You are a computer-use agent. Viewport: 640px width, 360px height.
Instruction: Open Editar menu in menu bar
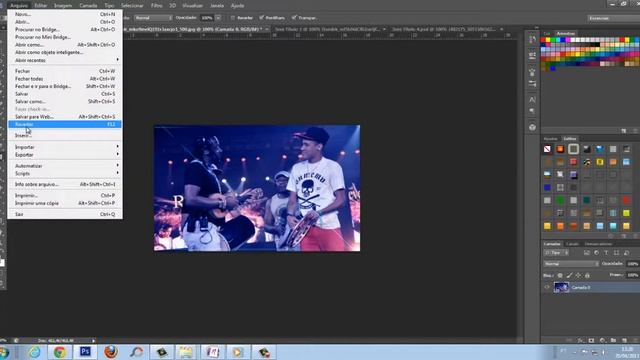(40, 6)
